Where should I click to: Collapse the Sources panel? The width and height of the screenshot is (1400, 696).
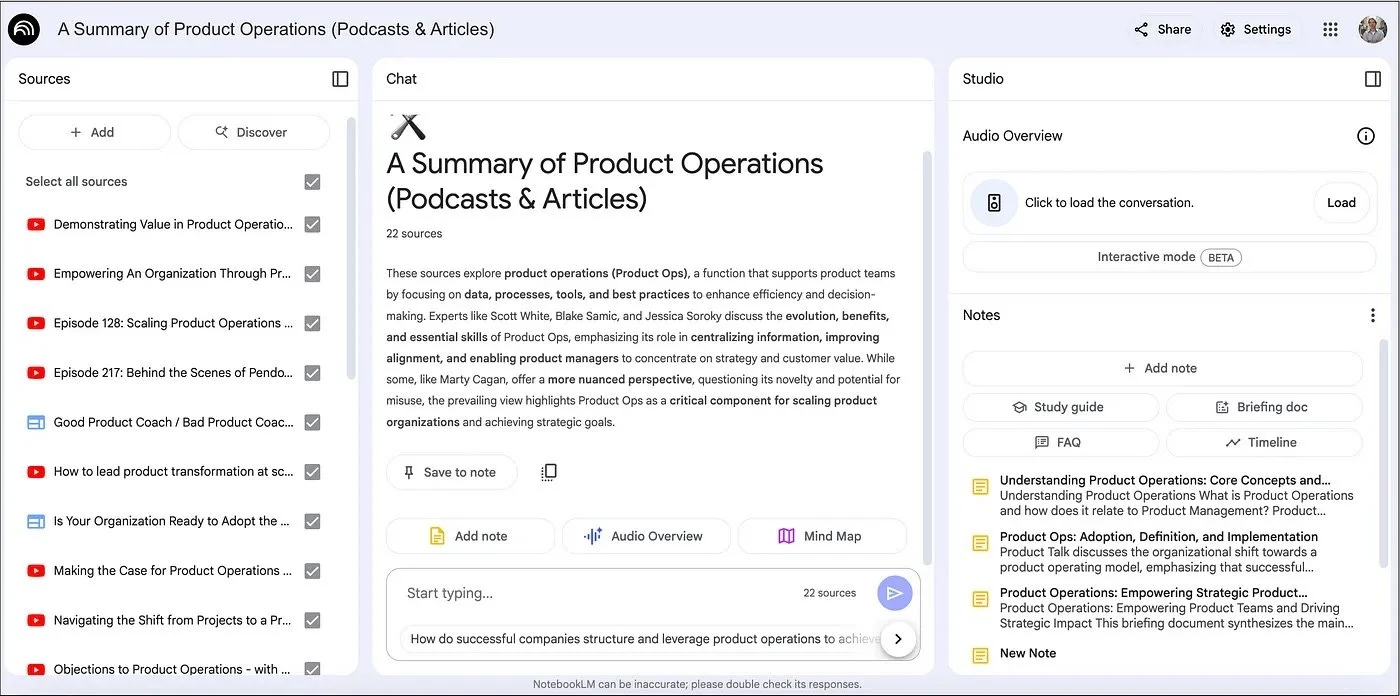click(x=340, y=77)
